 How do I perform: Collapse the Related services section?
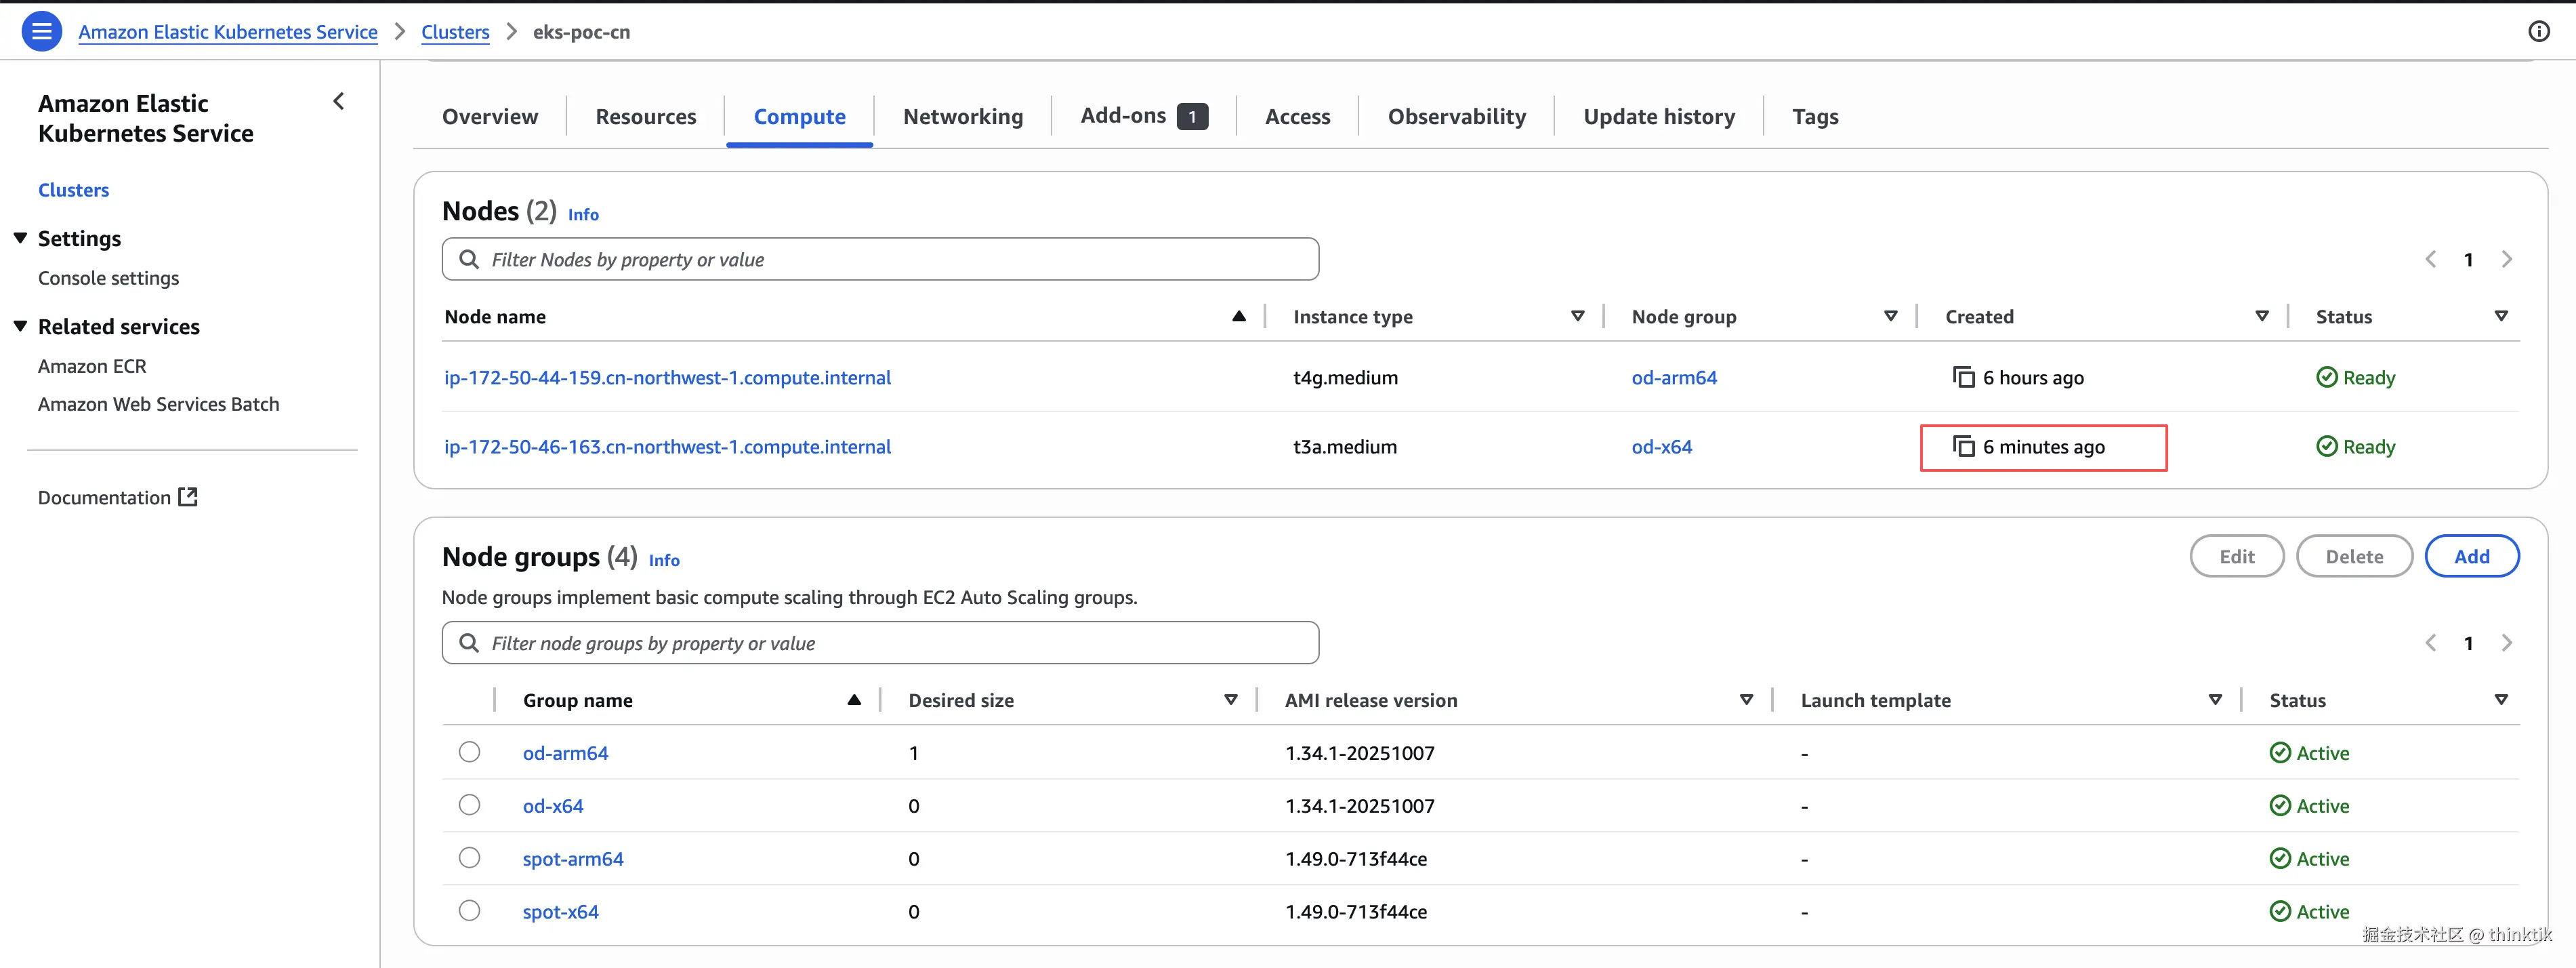pyautogui.click(x=20, y=326)
